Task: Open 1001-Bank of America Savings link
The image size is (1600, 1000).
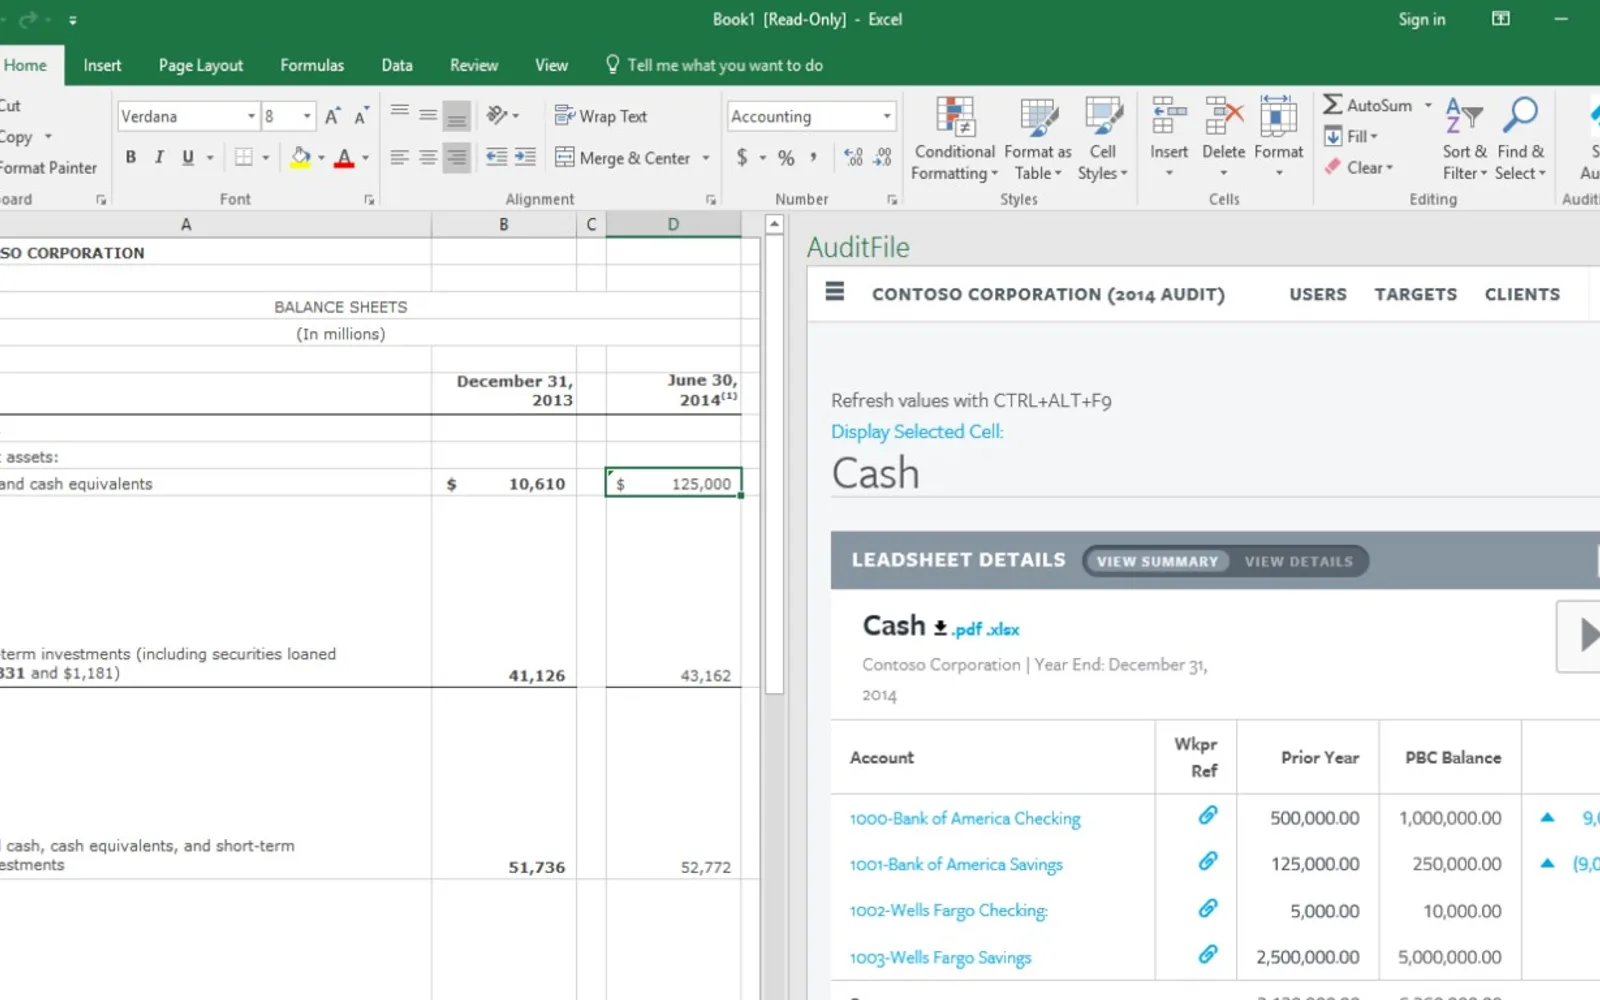Action: point(956,864)
